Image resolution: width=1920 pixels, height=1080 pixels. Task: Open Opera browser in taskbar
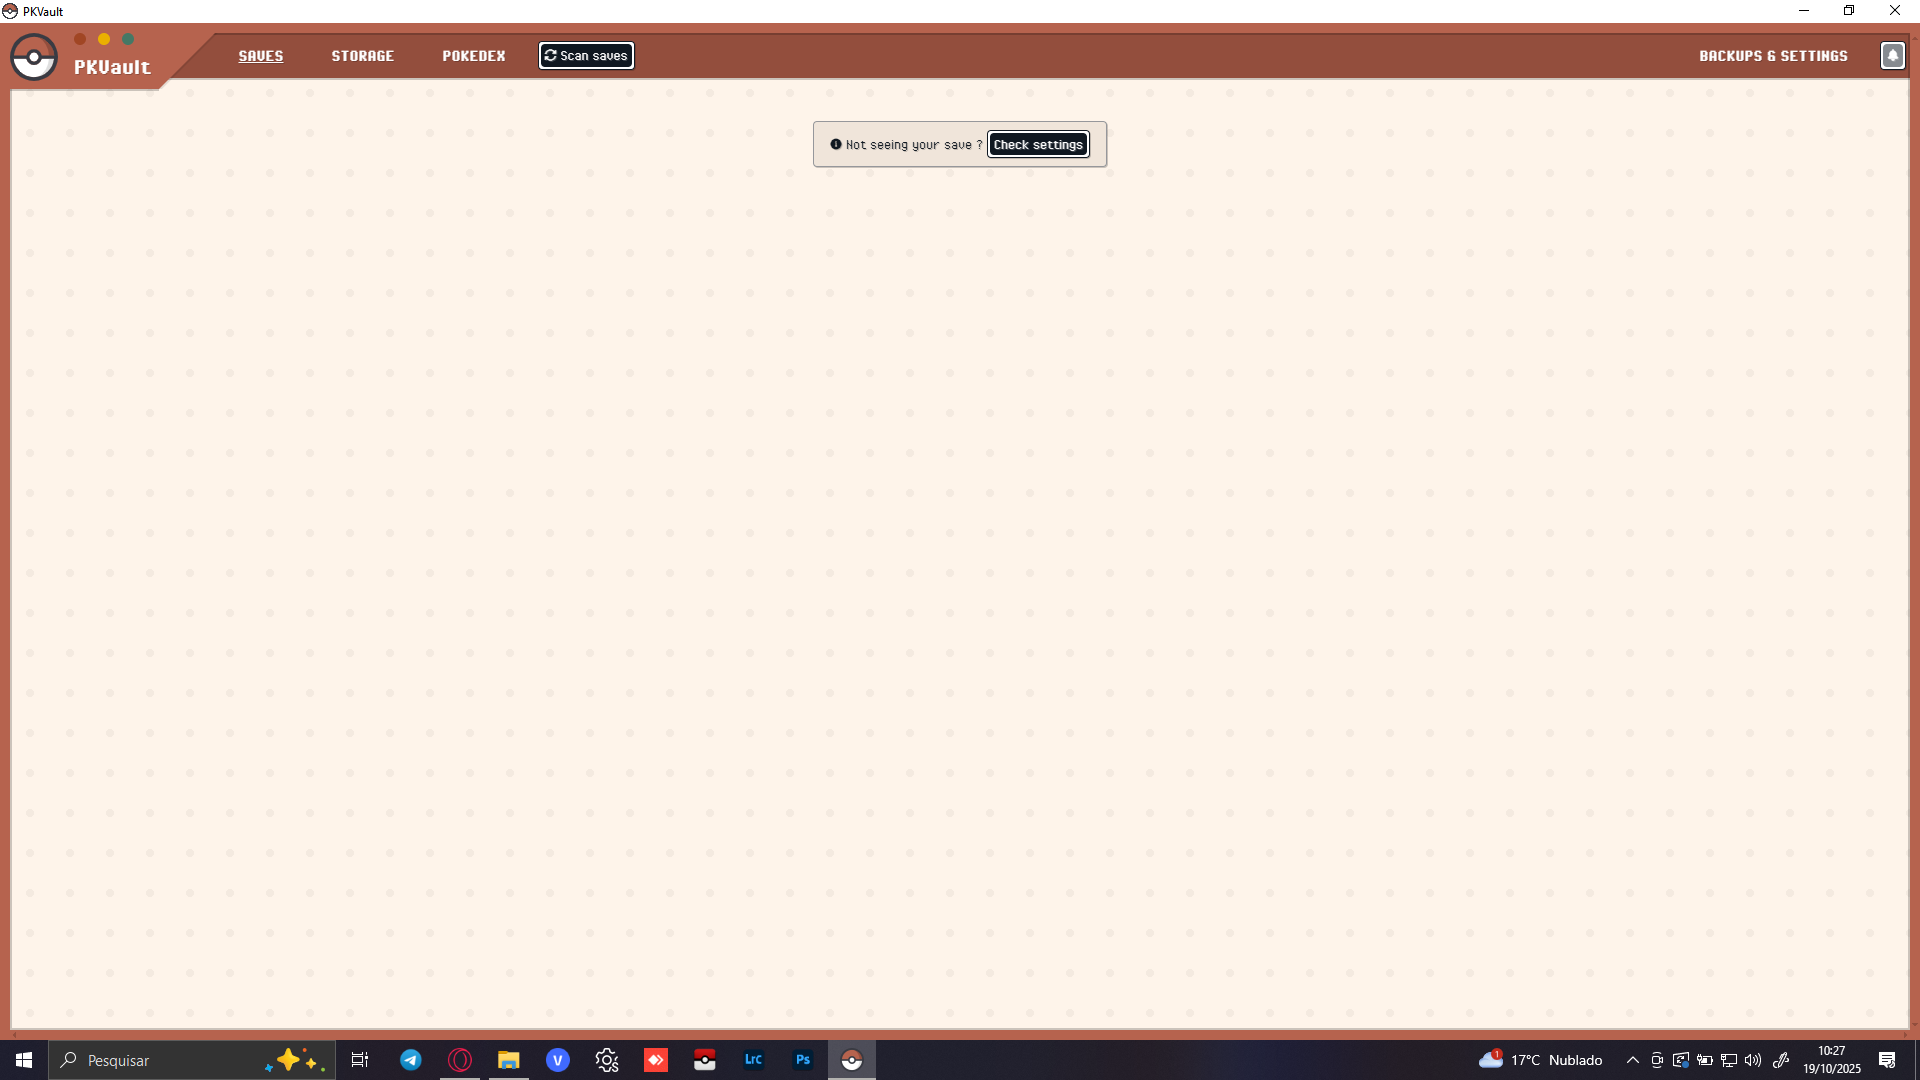point(460,1060)
